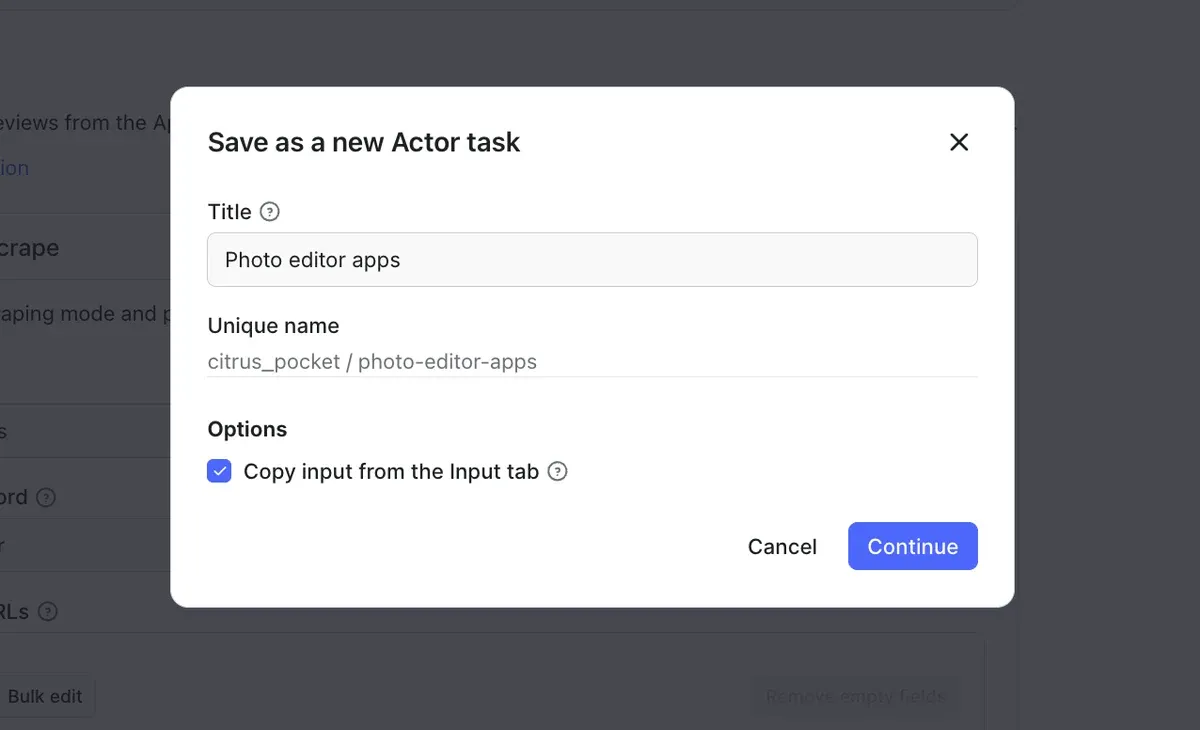This screenshot has width=1200, height=730.
Task: Click the Title label text
Action: pos(229,212)
